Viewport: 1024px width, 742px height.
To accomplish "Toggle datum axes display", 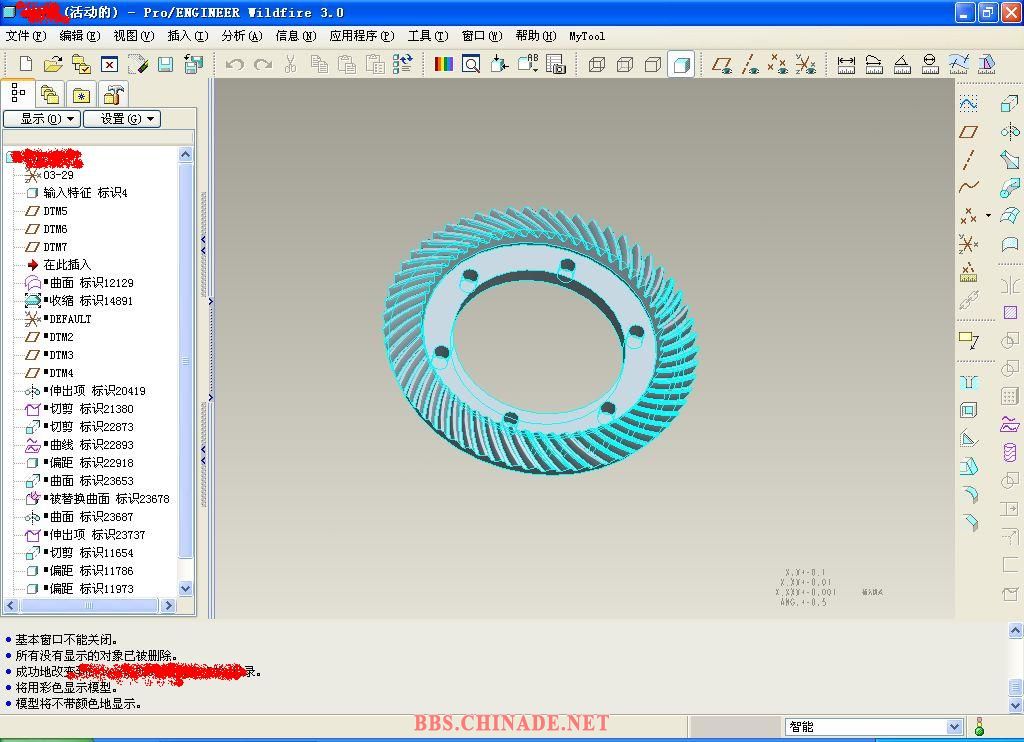I will tap(750, 64).
